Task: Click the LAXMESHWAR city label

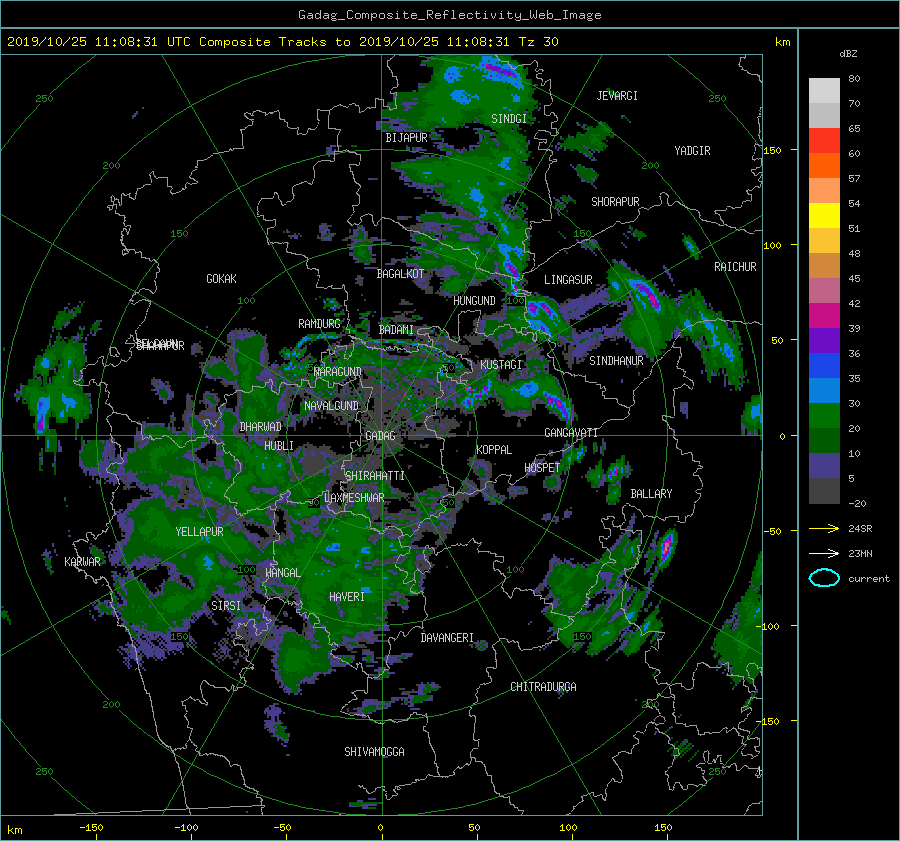Action: point(354,498)
